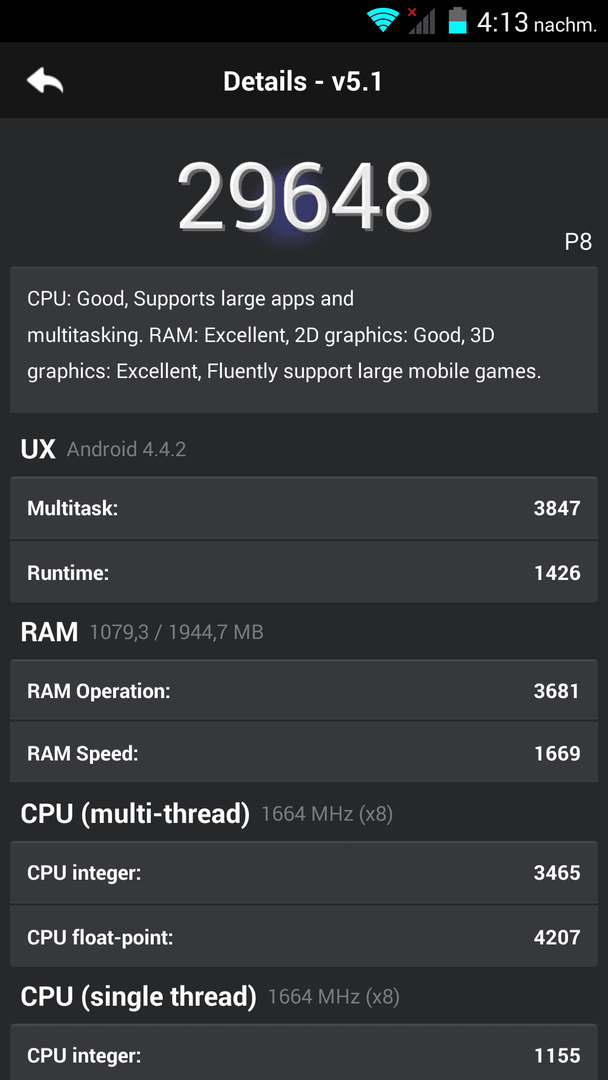Tap single thread CPU integer row
Image resolution: width=608 pixels, height=1080 pixels.
304,1055
